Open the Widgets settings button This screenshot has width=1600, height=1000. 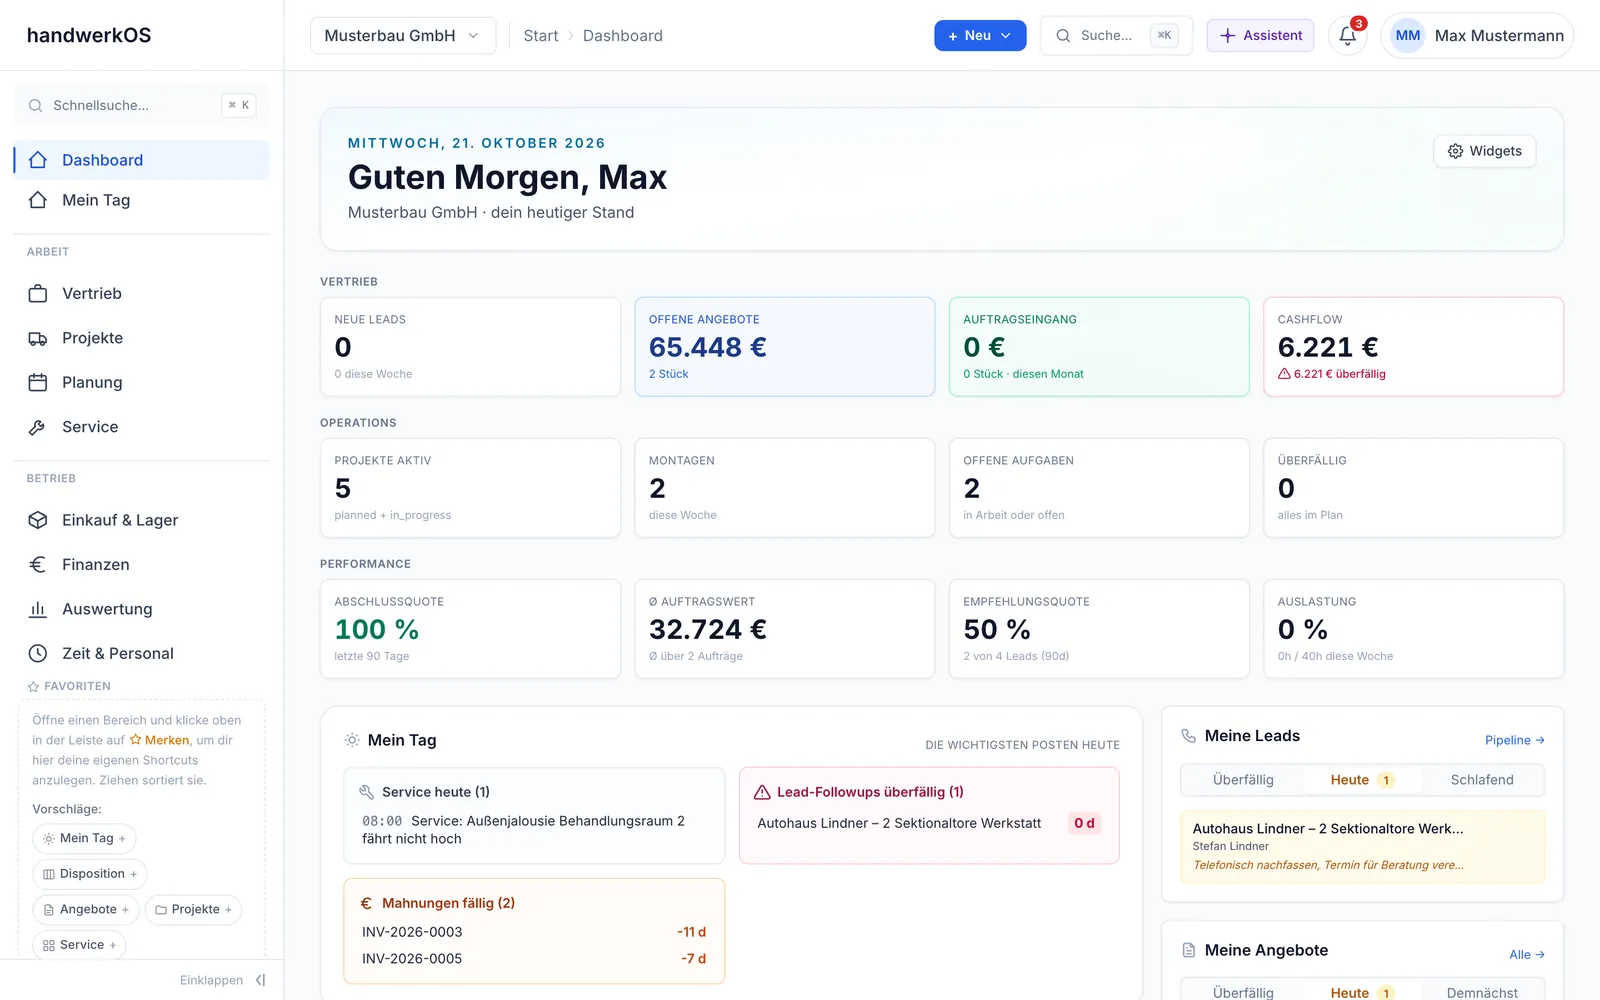tap(1485, 151)
